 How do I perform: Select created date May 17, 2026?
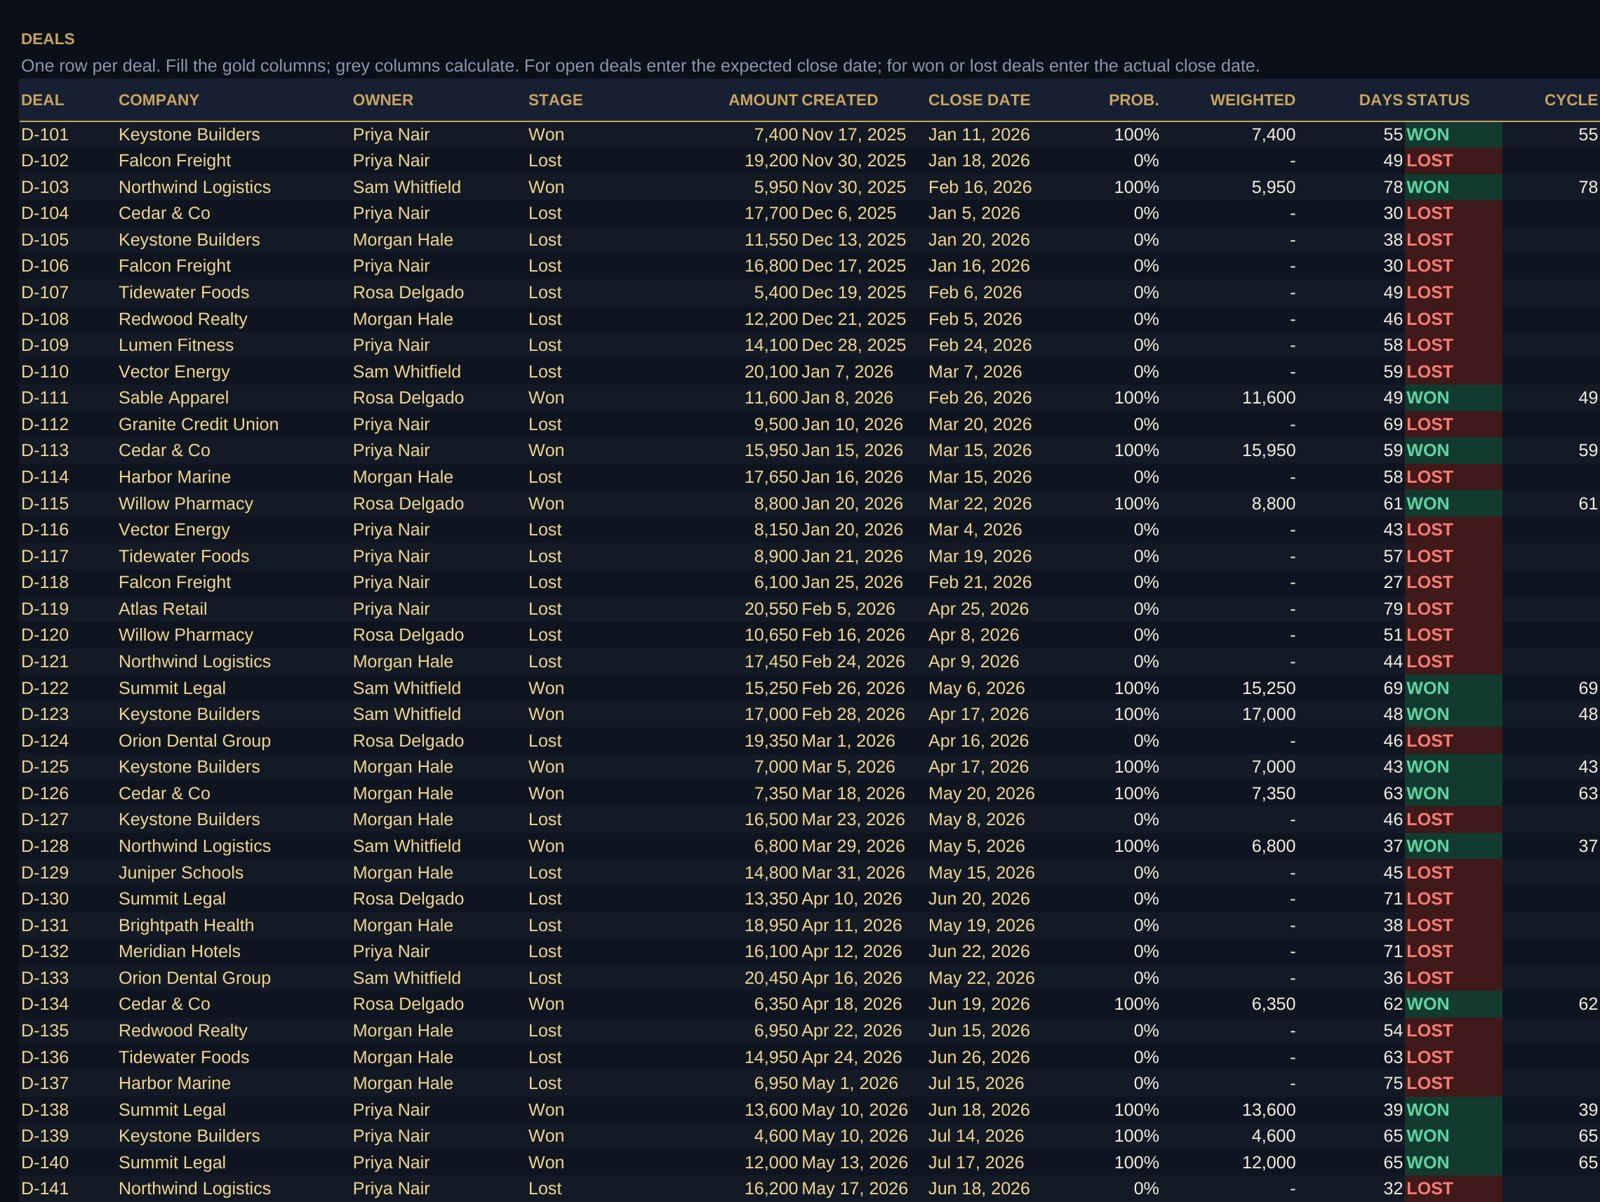pyautogui.click(x=854, y=1189)
